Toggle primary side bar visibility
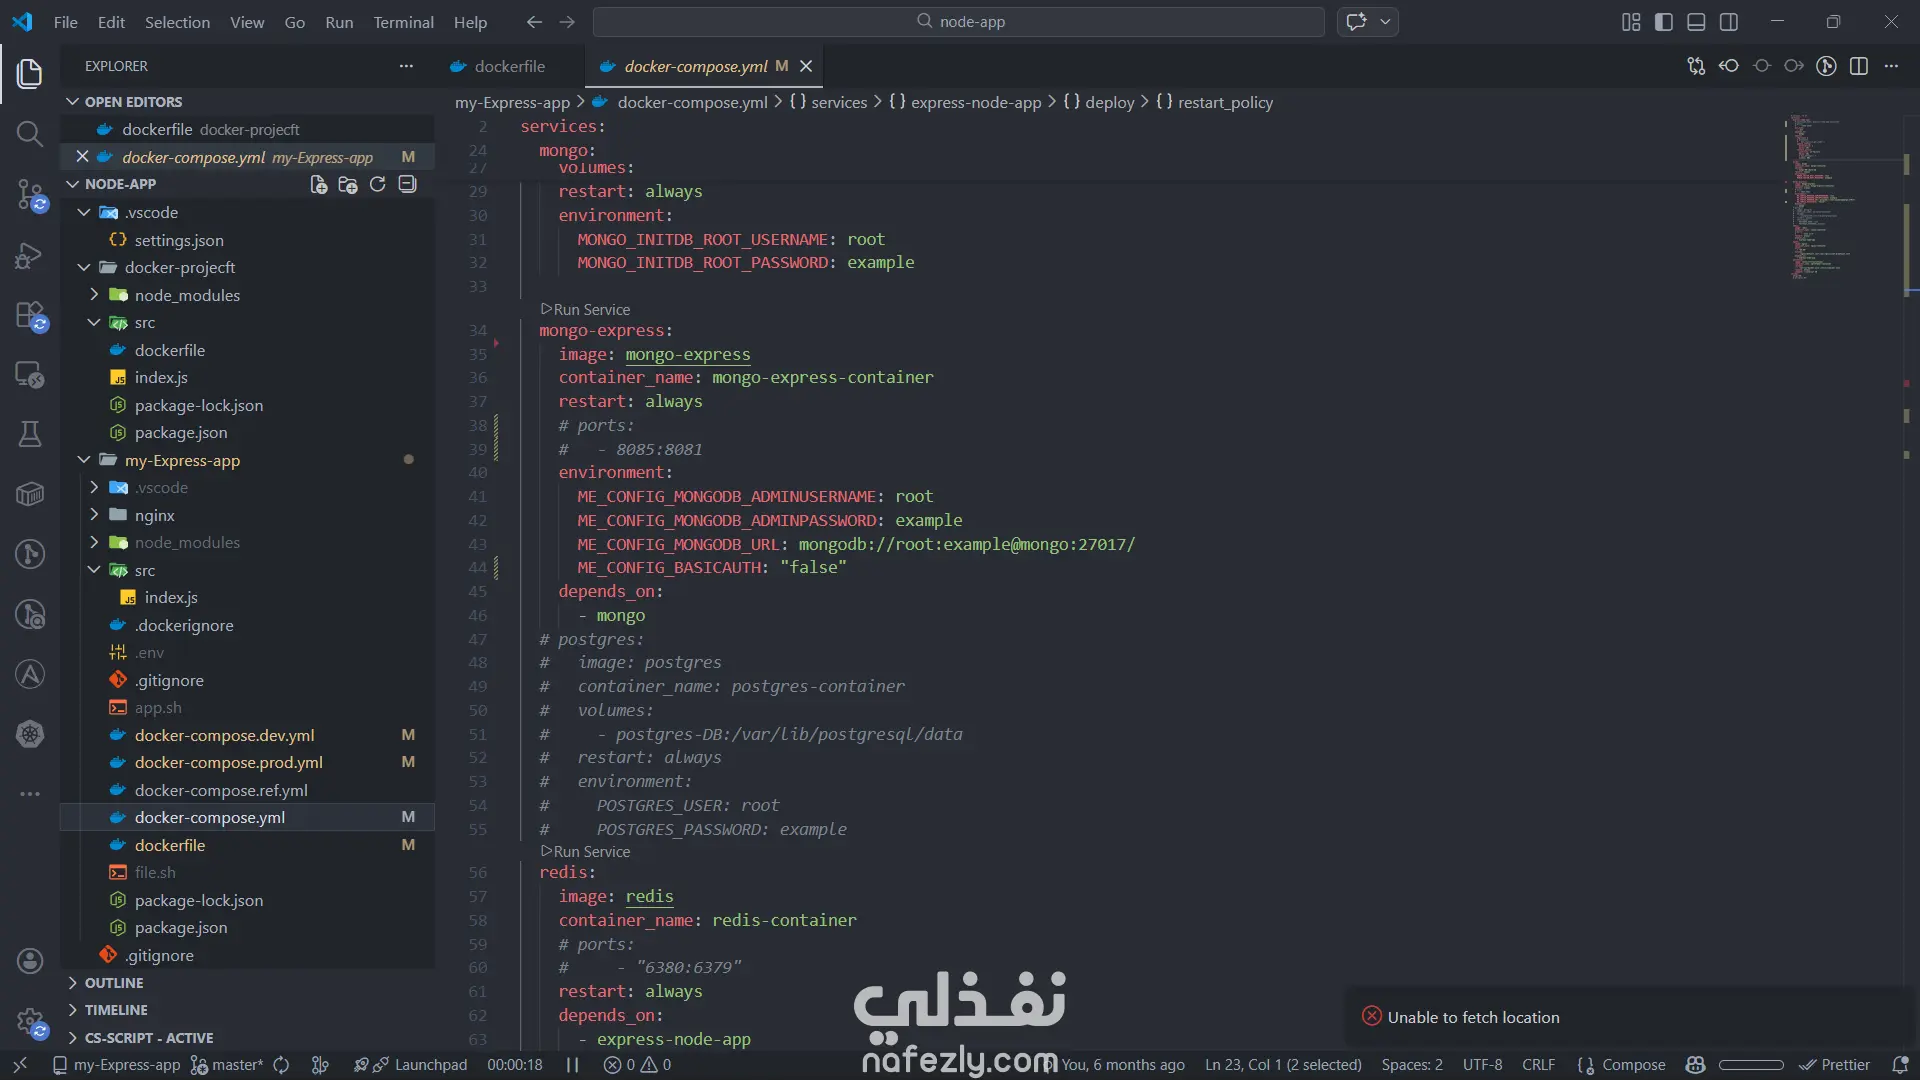Screen dimensions: 1920x1080 tap(1663, 22)
